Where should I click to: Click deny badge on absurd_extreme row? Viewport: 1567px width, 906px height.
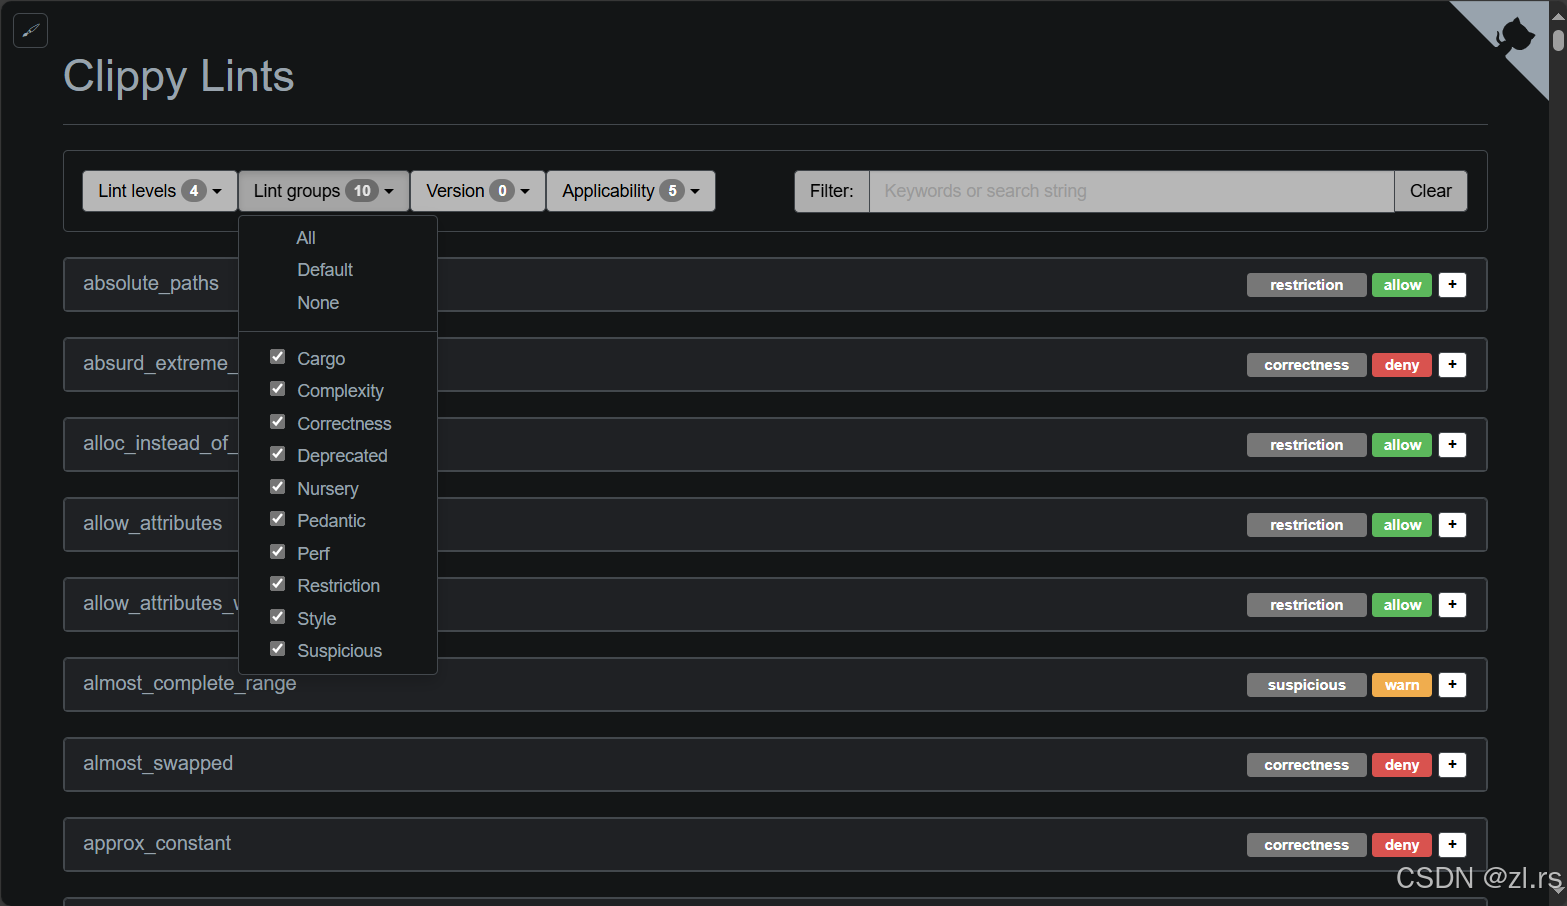pos(1402,365)
